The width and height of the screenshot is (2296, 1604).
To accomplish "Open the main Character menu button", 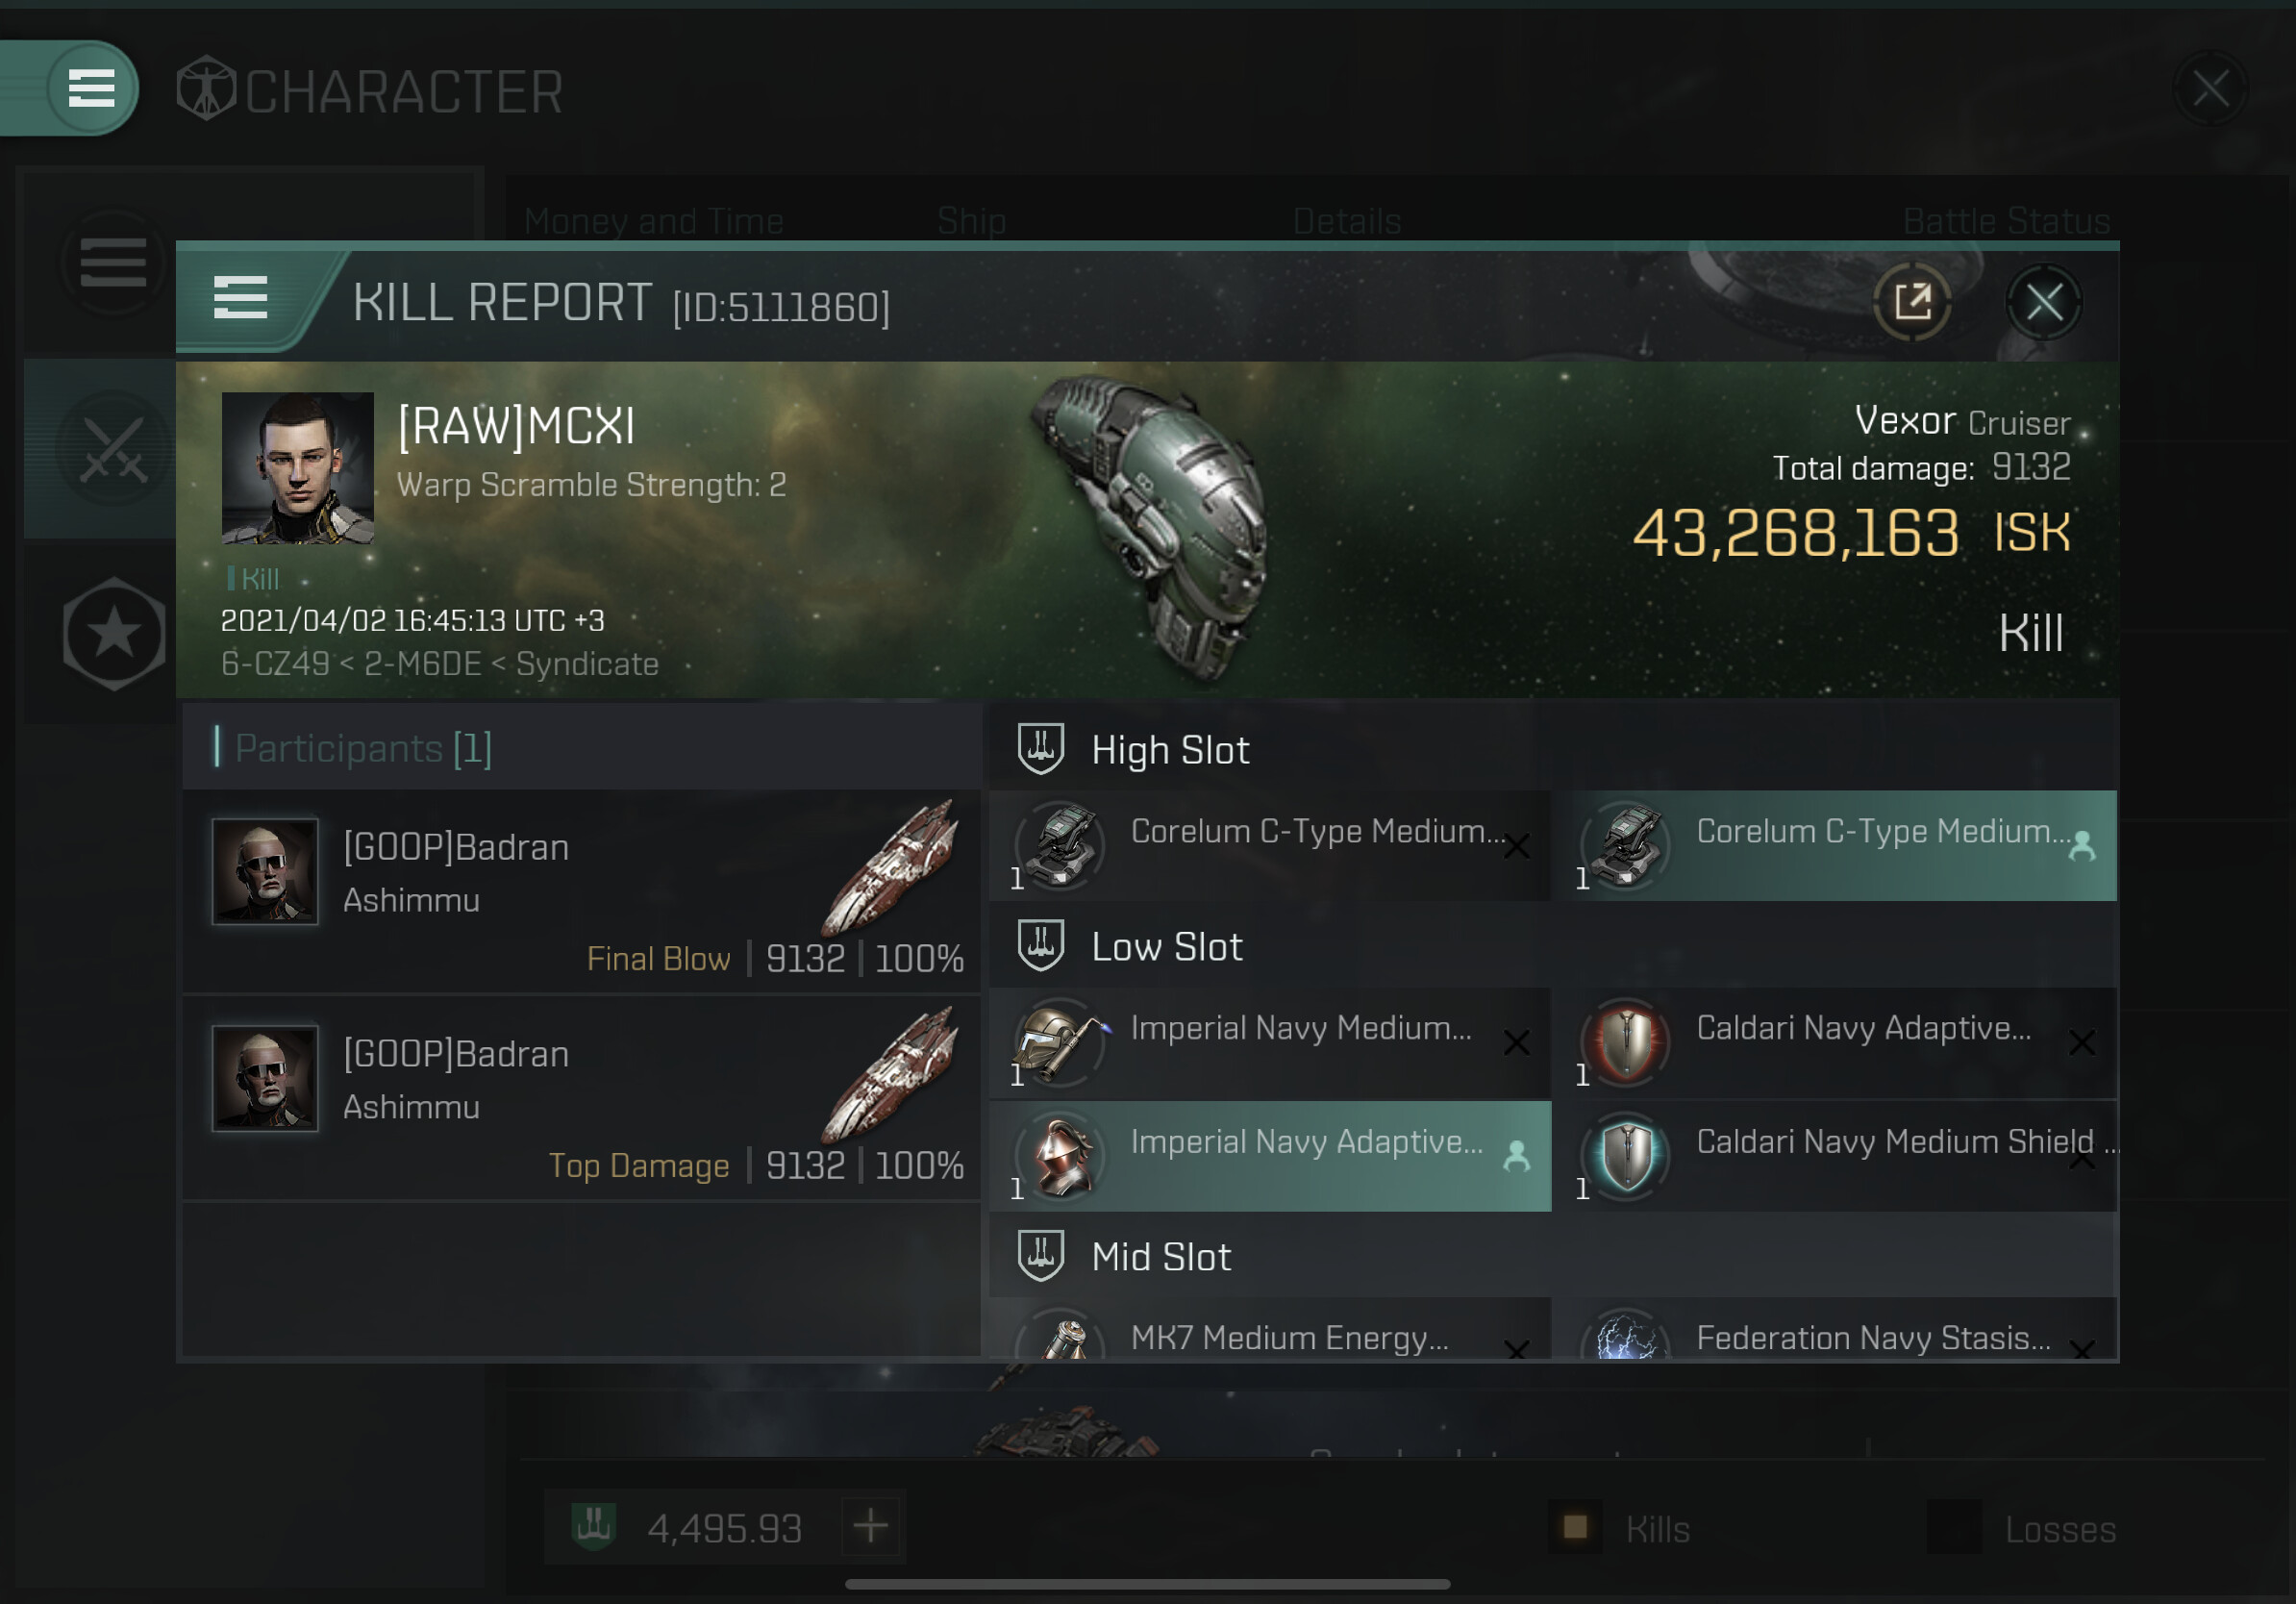I will (91, 88).
